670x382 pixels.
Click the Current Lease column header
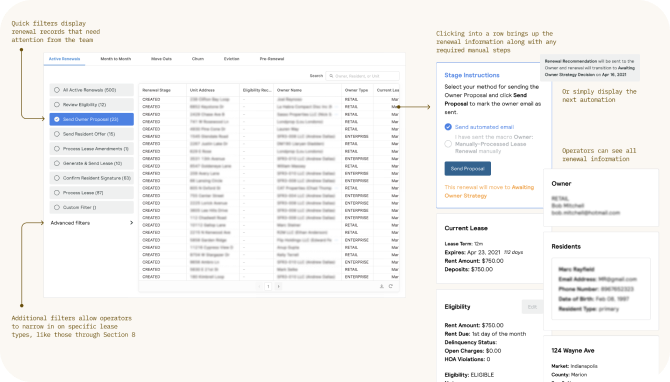388,90
